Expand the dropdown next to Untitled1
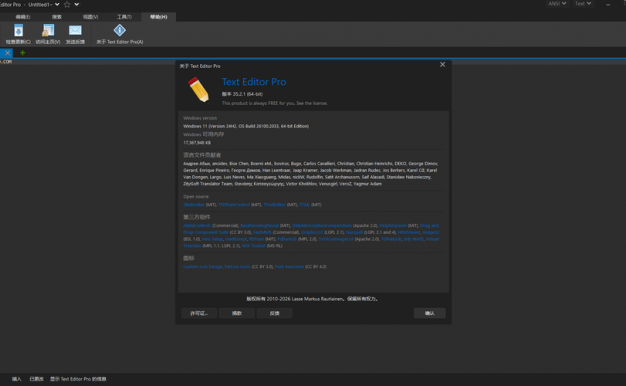Viewport: 626px width, 386px height. point(57,4)
